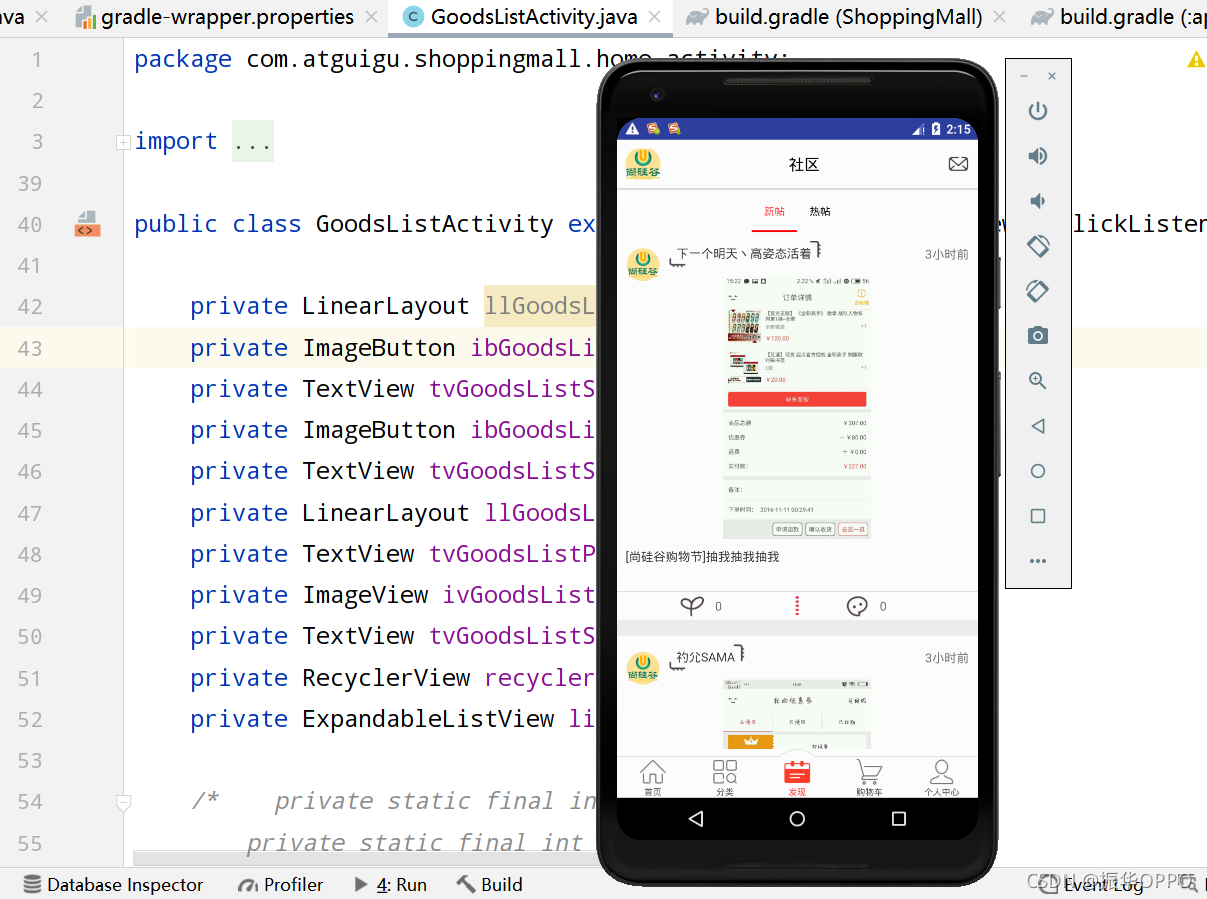Viewport: 1207px width, 899px height.
Task: Activate emulator zoom magnifier icon
Action: pos(1038,381)
